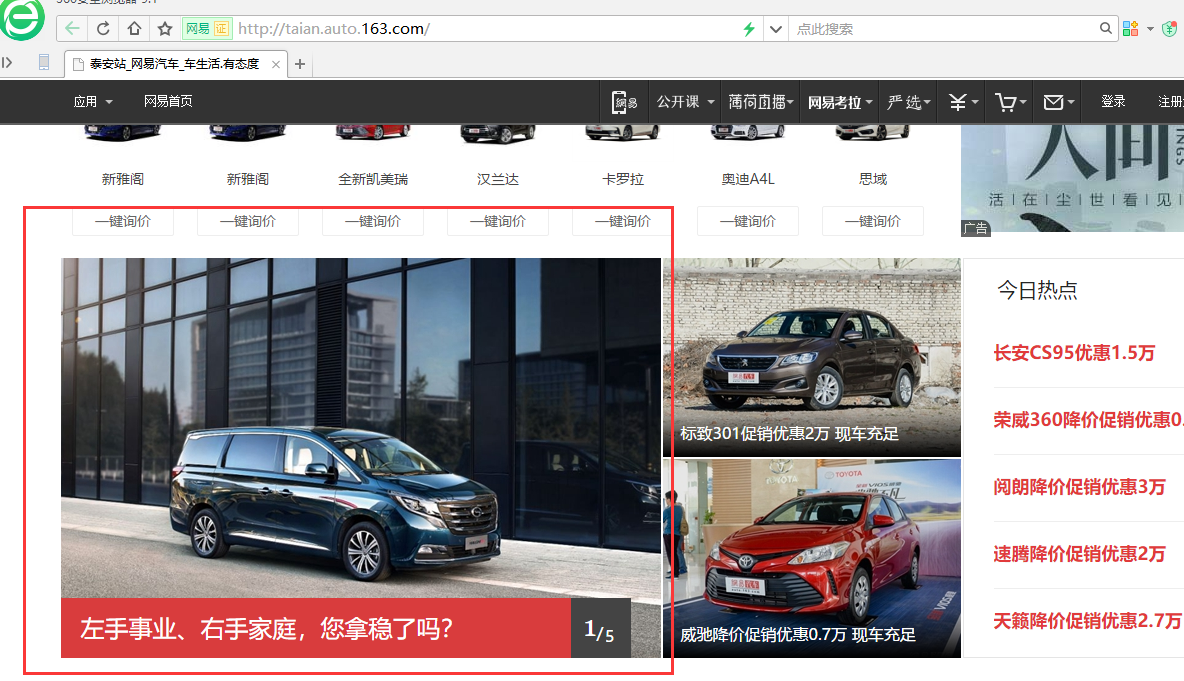Click 一键询价 under 思域
Viewport: 1184px width, 681px height.
click(x=873, y=221)
